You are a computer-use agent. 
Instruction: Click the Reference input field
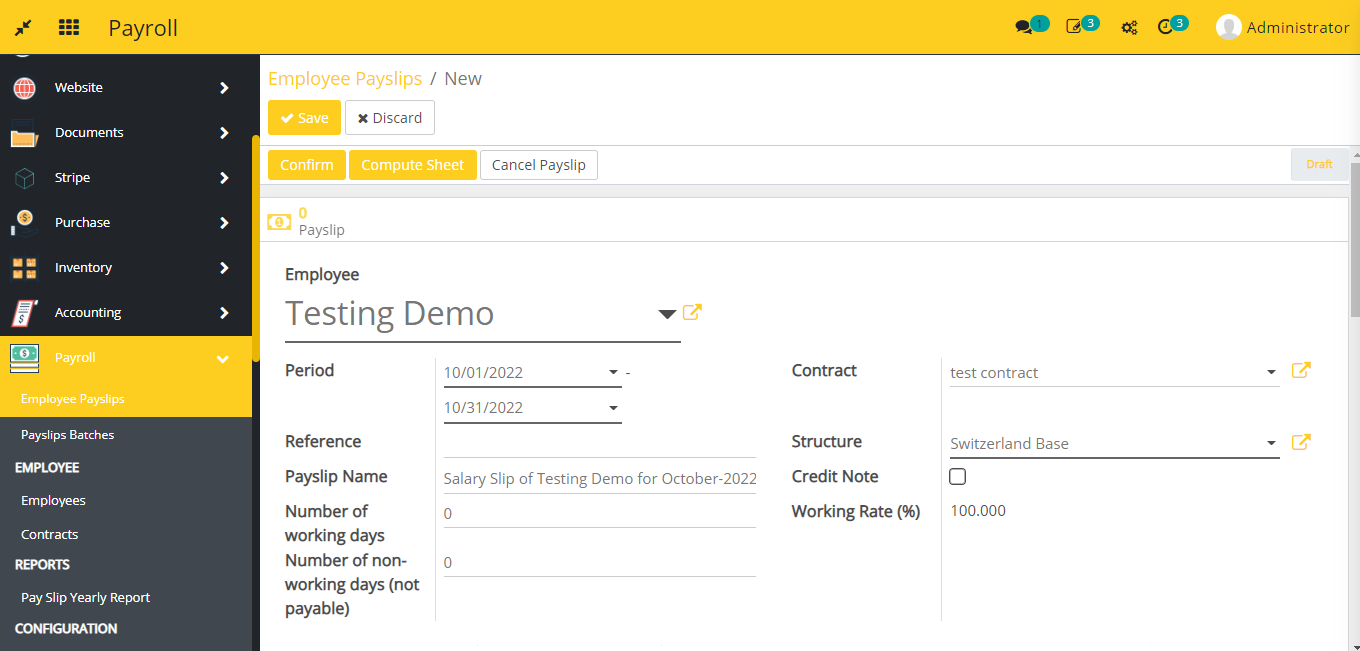[599, 442]
